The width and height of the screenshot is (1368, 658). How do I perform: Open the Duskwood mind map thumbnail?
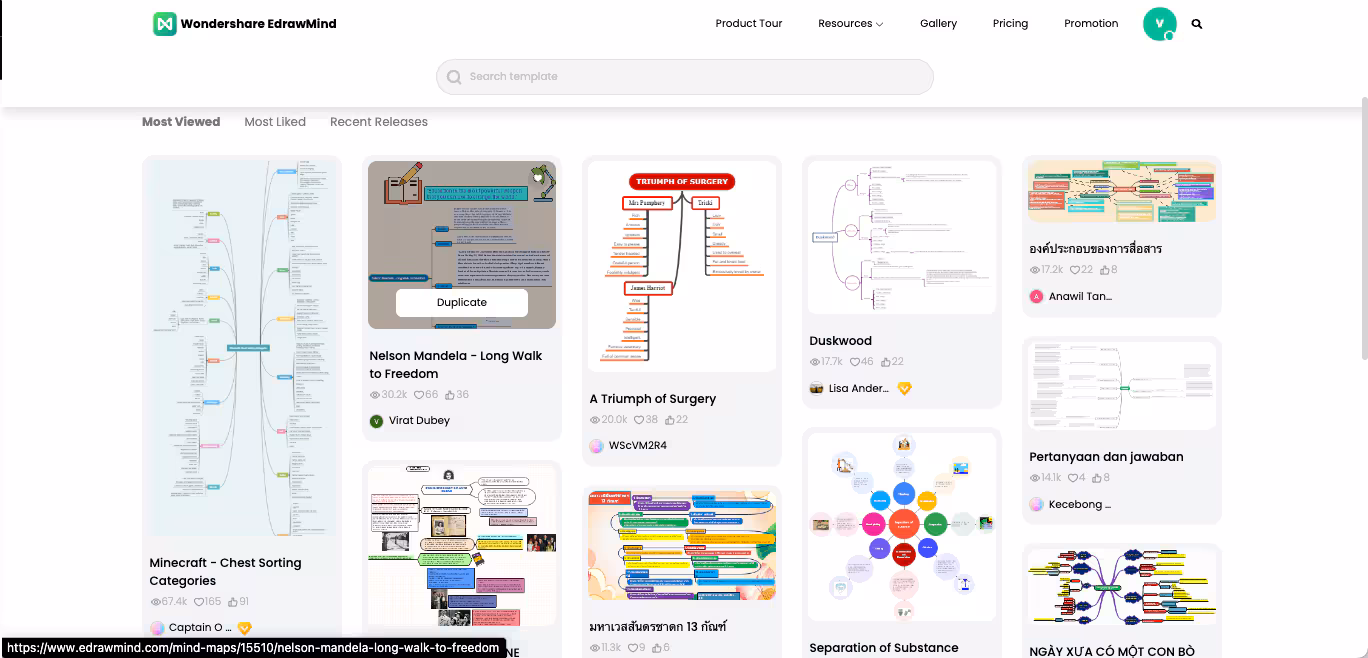tap(902, 238)
